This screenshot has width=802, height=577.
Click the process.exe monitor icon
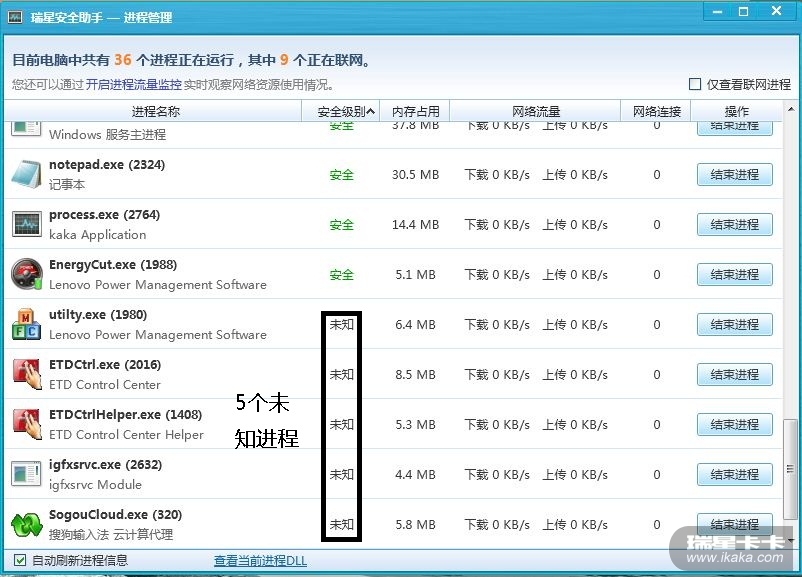[26, 225]
